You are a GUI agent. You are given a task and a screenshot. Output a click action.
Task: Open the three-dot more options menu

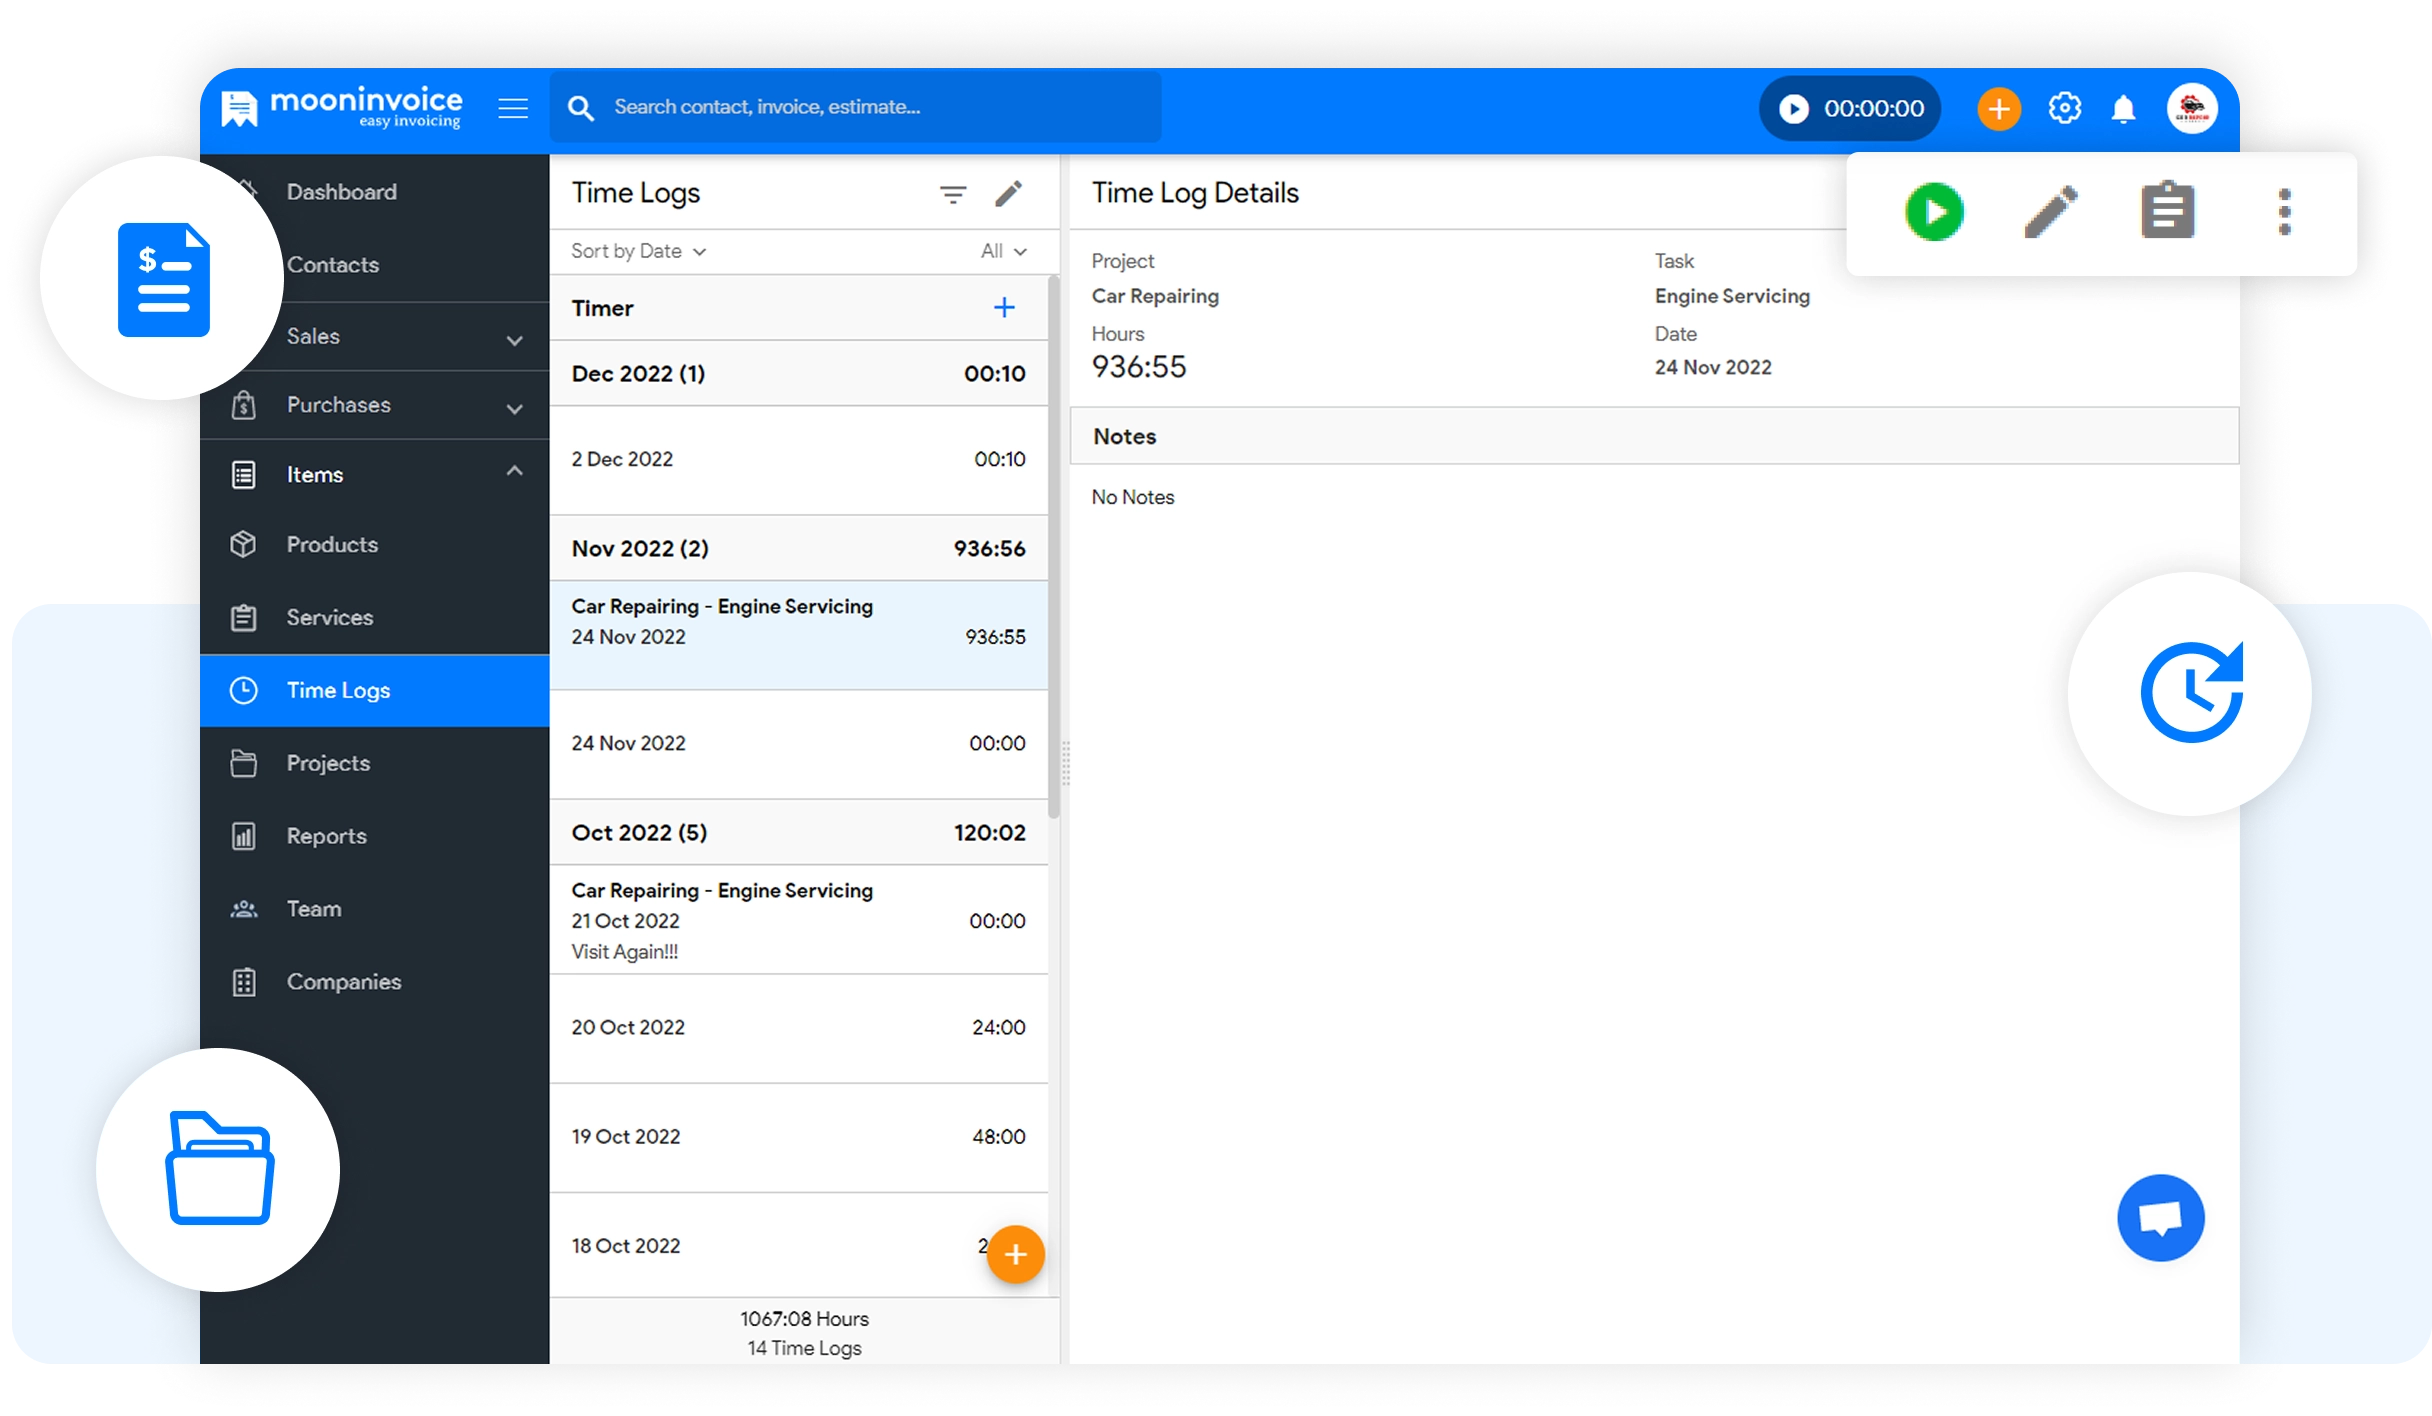2284,212
